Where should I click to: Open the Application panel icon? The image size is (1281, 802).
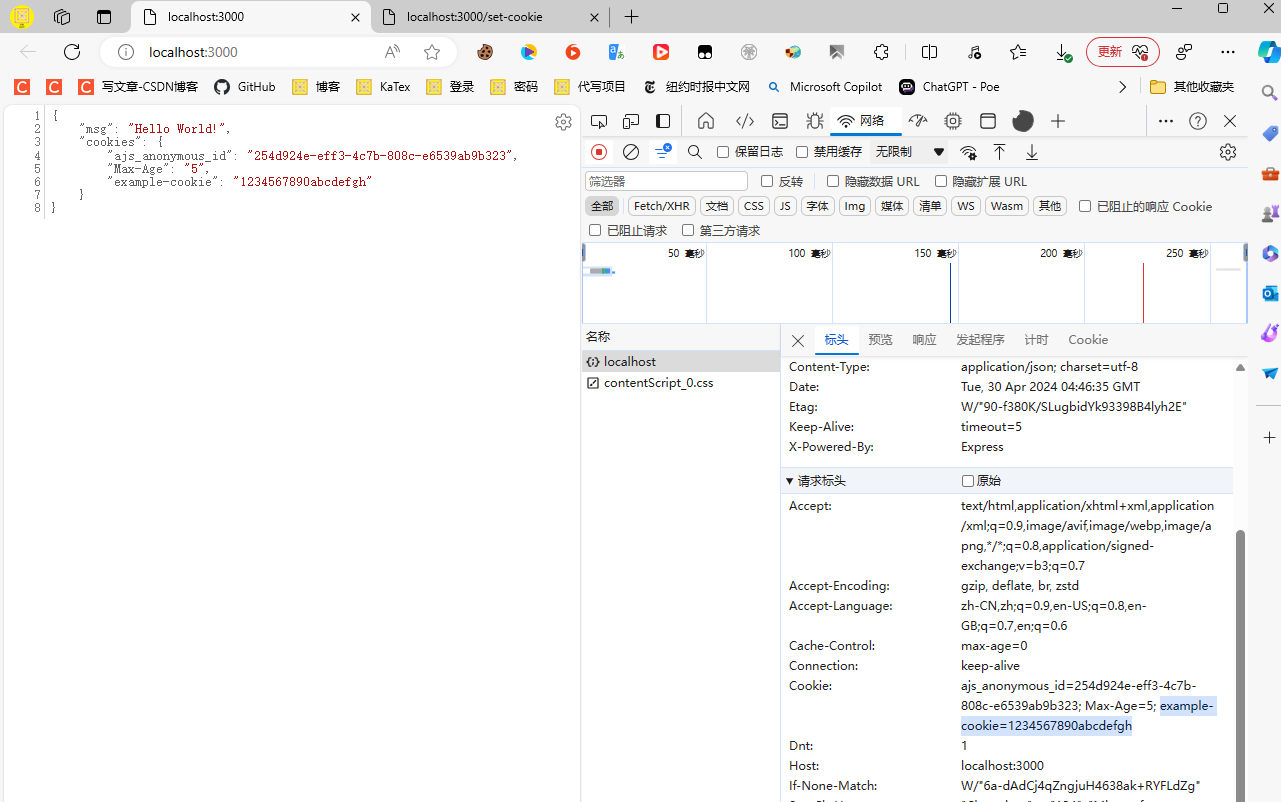pyautogui.click(x=988, y=121)
